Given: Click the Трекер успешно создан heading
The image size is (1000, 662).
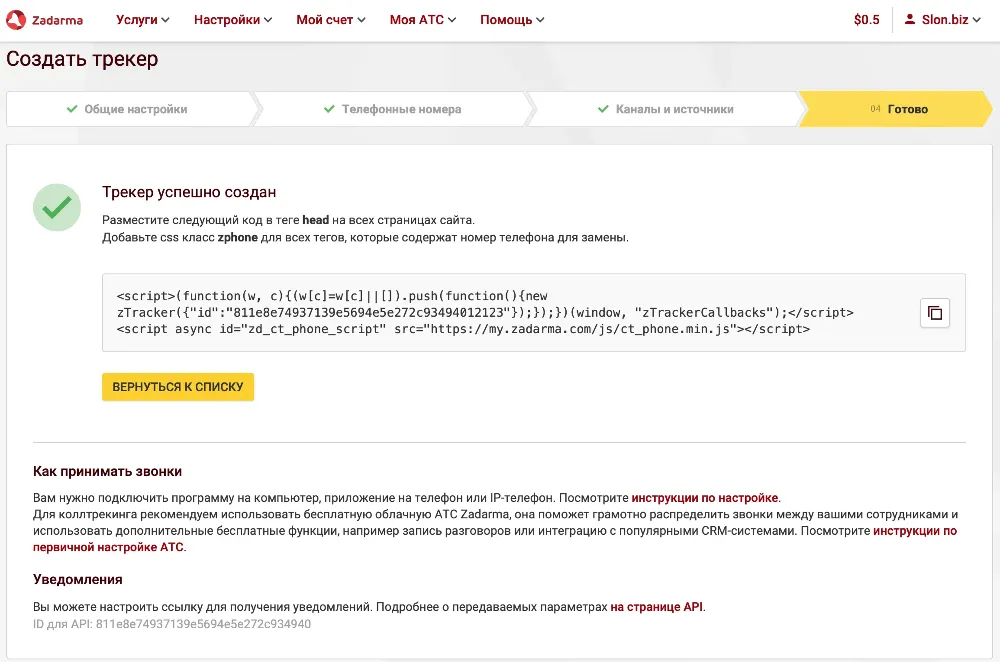Looking at the screenshot, I should tap(189, 192).
